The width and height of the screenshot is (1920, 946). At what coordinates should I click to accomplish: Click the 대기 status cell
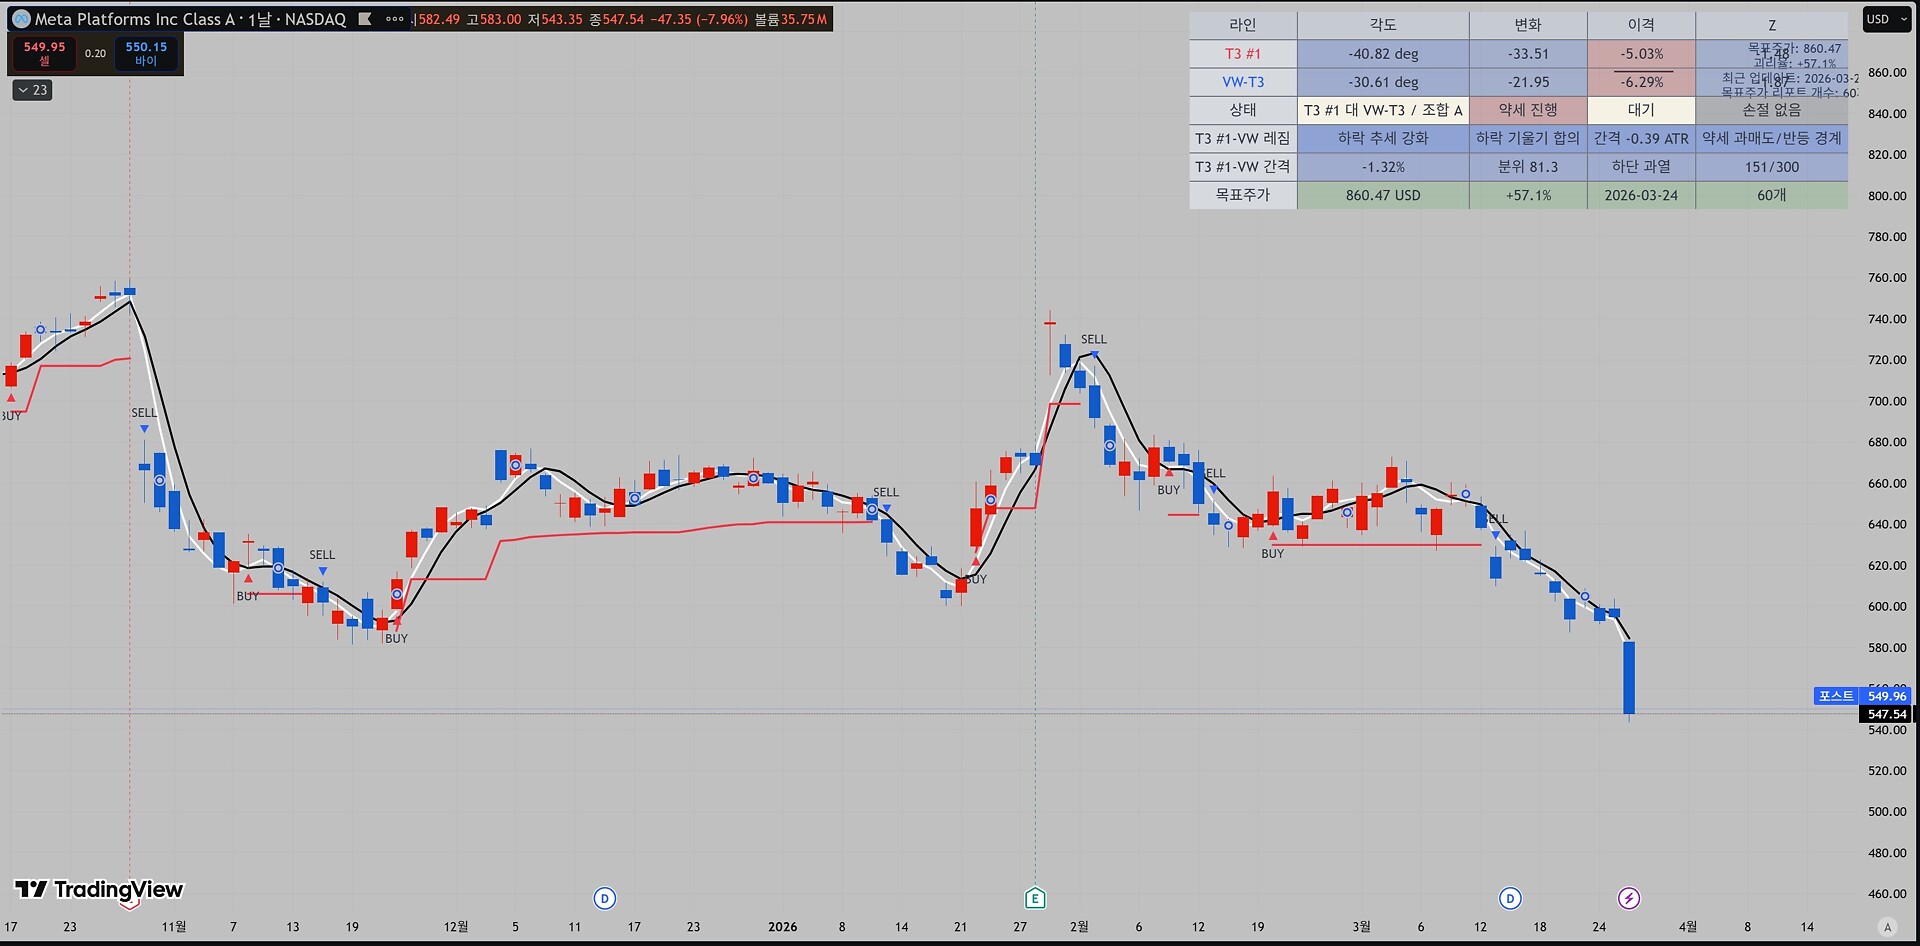[x=1641, y=110]
